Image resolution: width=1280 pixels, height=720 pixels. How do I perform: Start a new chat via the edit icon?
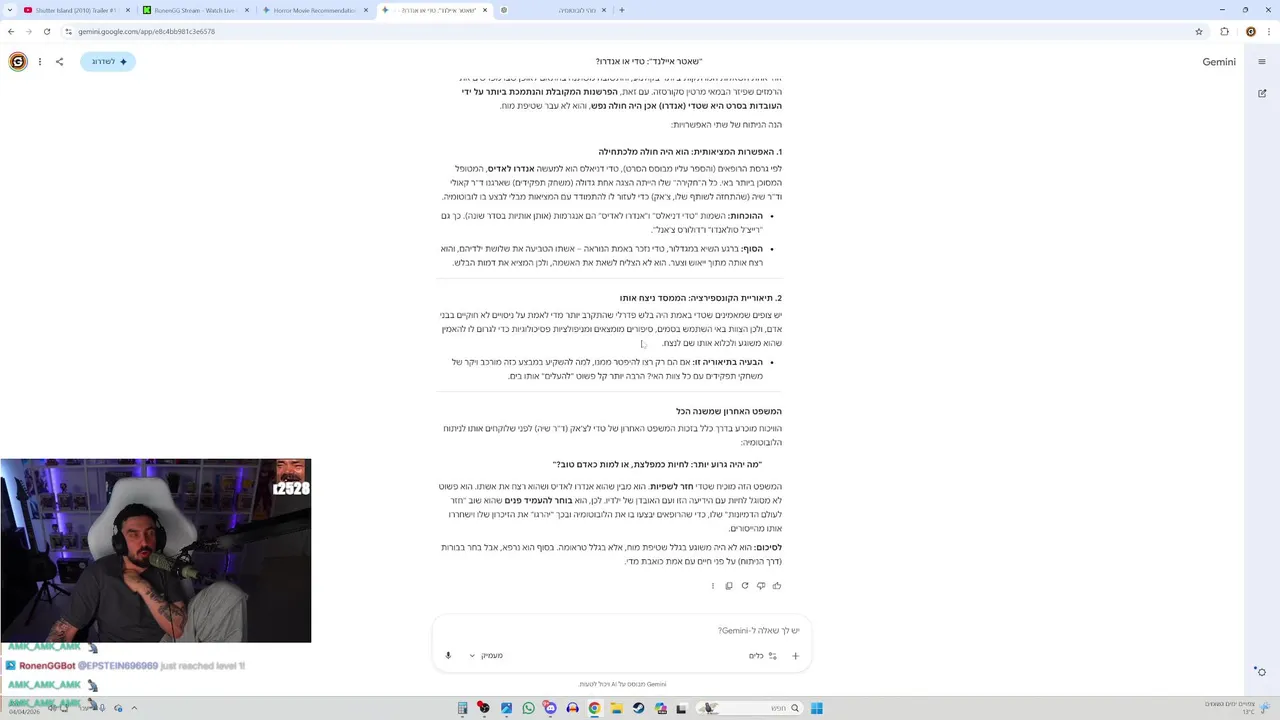pyautogui.click(x=1262, y=94)
